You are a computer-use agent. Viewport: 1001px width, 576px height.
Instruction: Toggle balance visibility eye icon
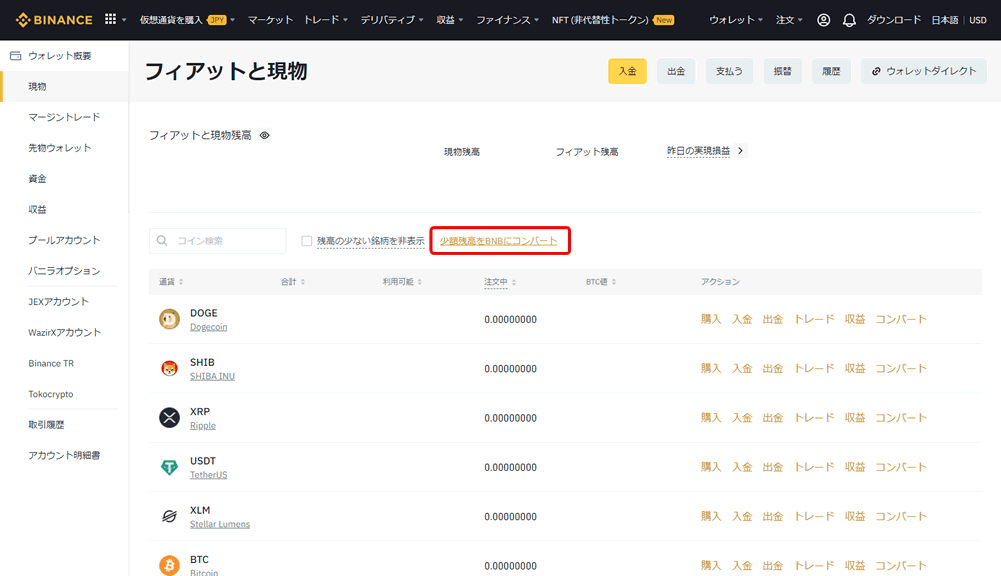pos(264,135)
